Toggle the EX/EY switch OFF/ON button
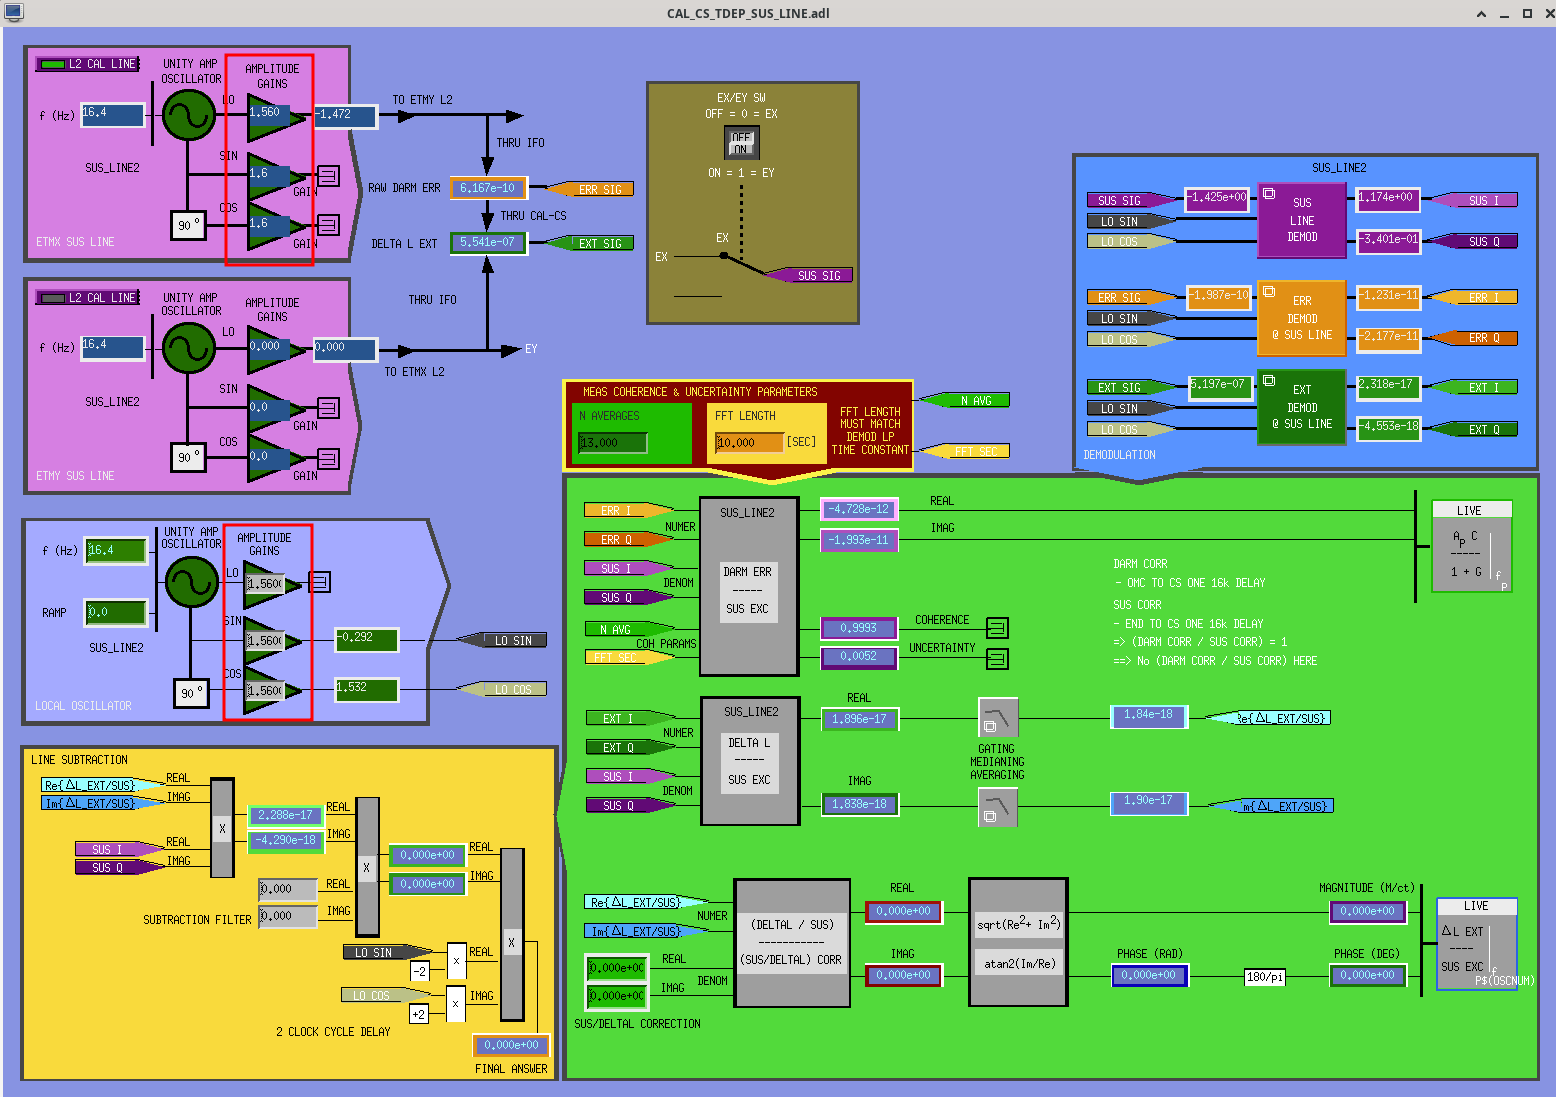This screenshot has height=1097, width=1556. [x=741, y=144]
